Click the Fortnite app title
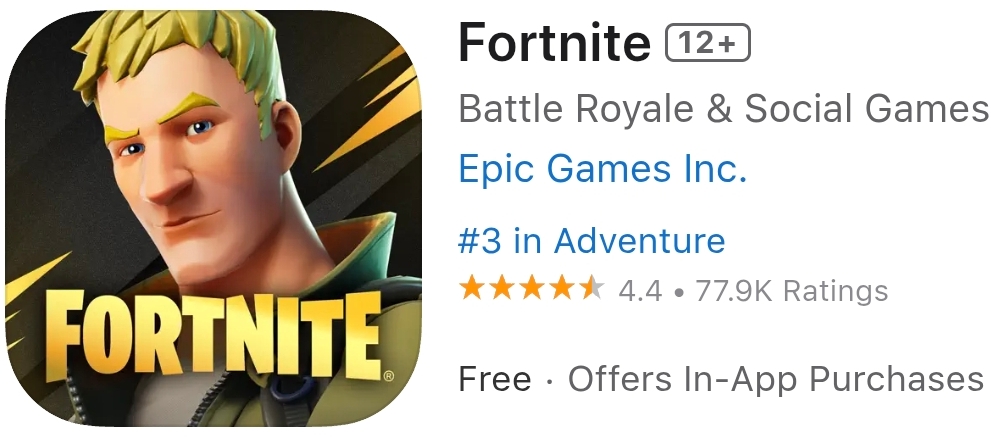The width and height of the screenshot is (1001, 439). [x=555, y=42]
